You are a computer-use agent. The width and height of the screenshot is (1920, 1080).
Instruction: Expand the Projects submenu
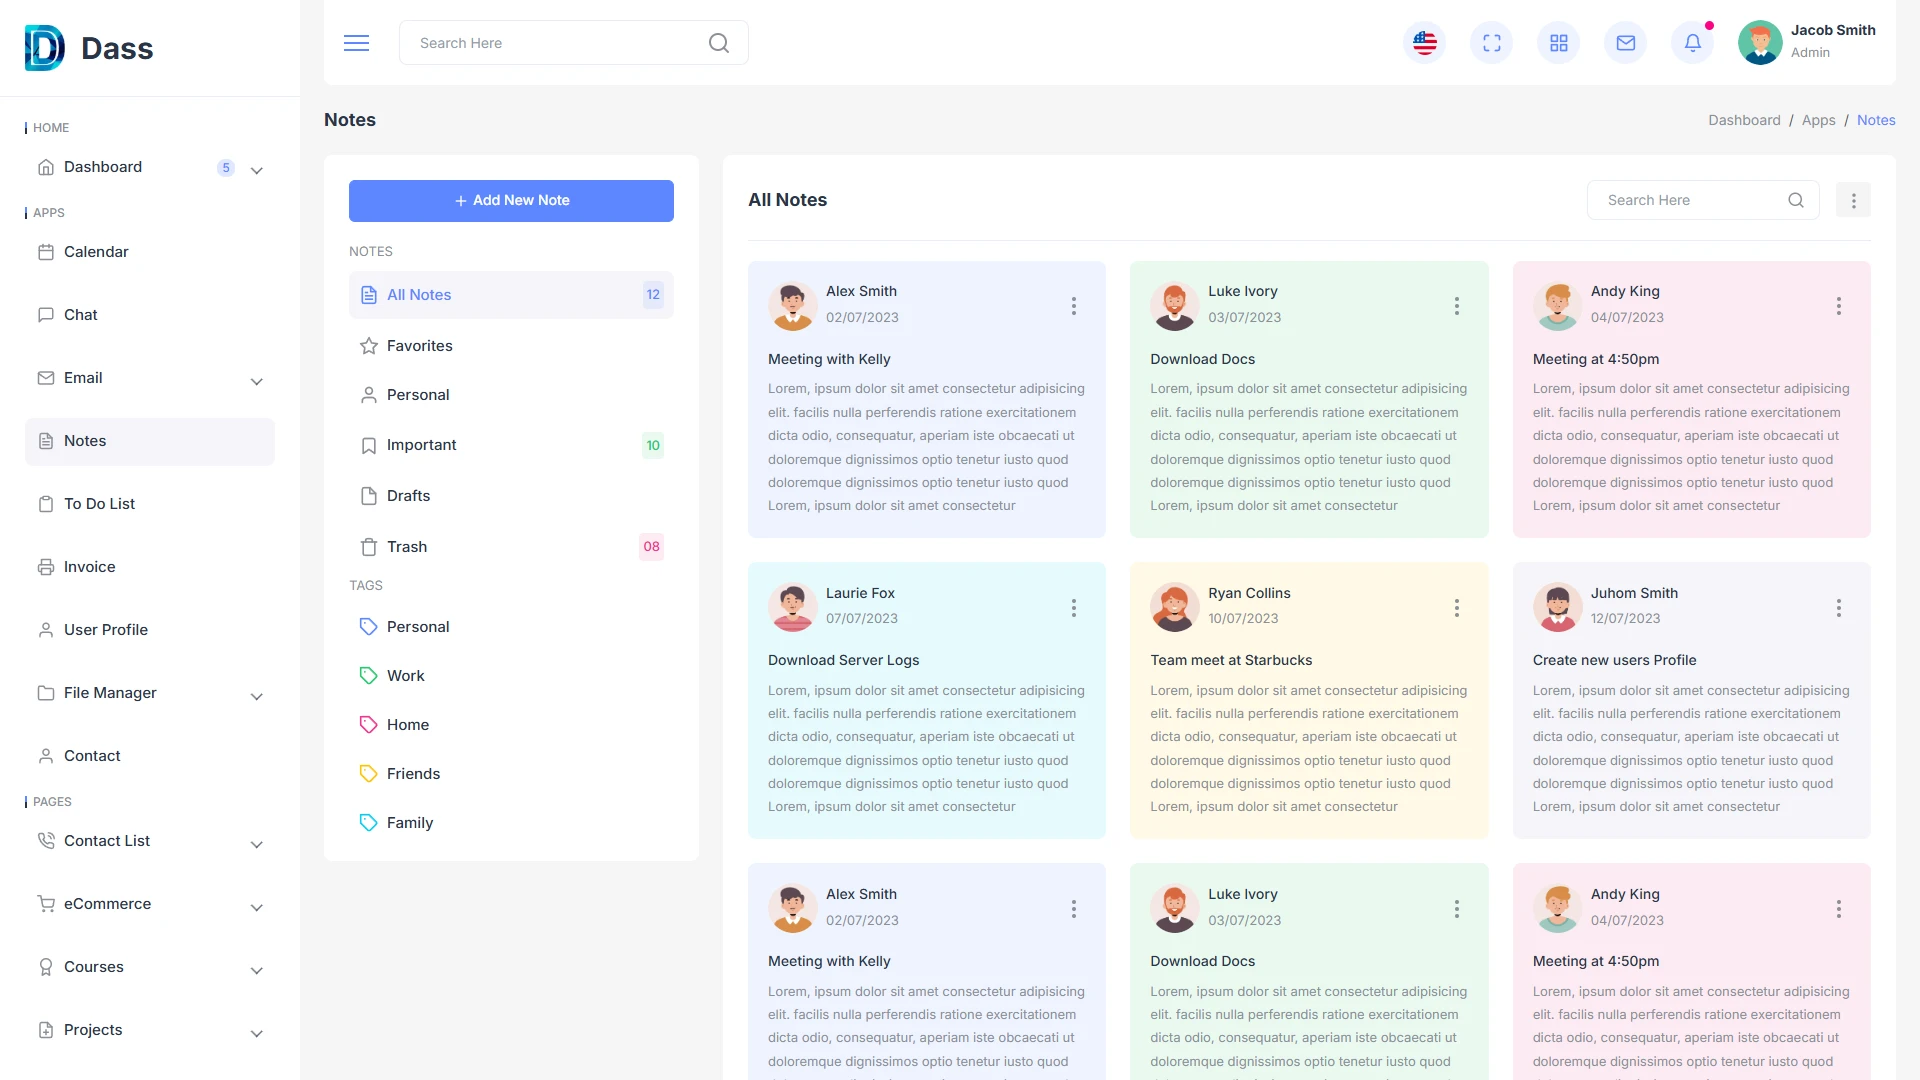click(x=256, y=1034)
